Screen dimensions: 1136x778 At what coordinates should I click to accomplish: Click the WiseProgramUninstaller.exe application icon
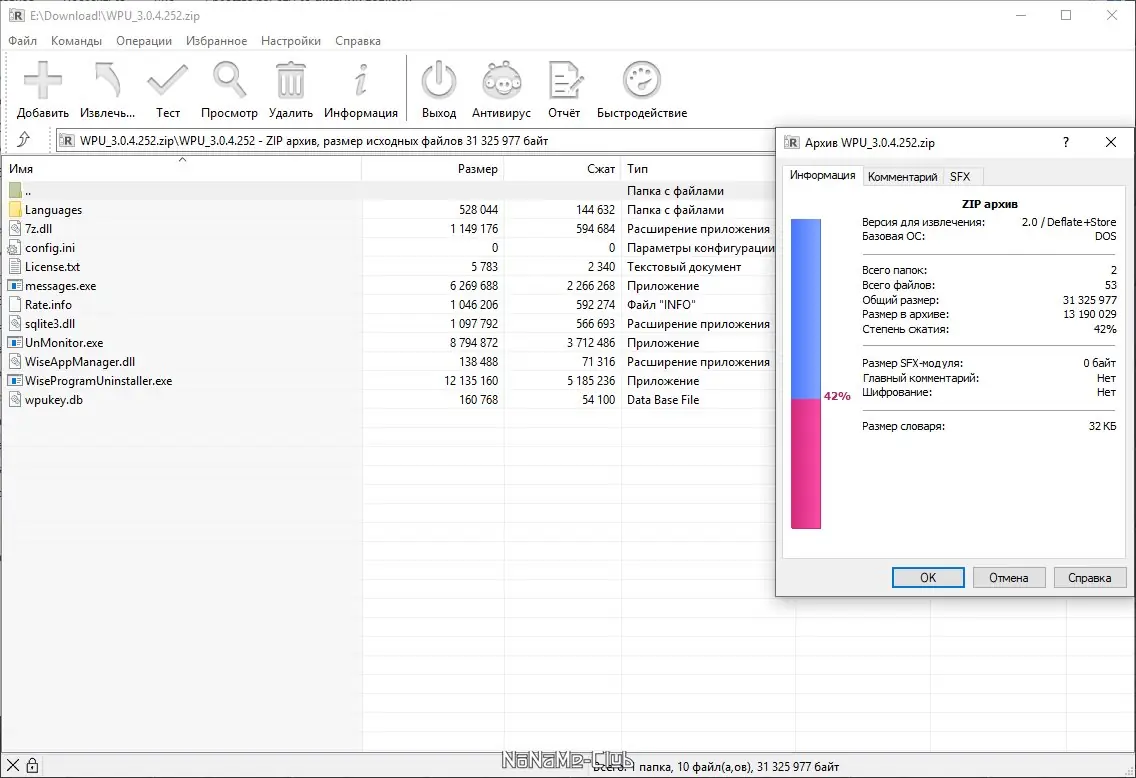click(x=15, y=380)
